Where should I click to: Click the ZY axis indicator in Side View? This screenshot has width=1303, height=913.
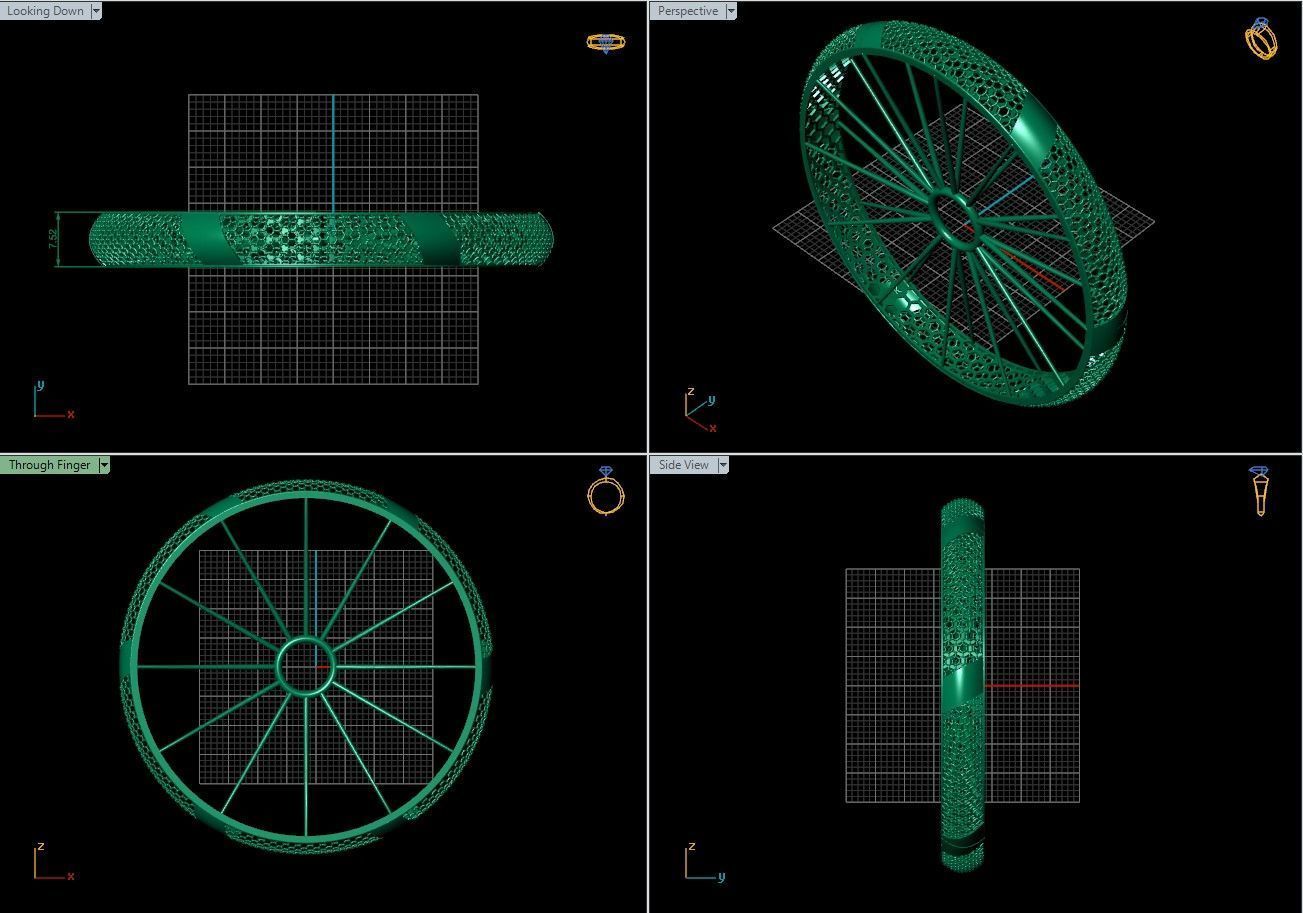pyautogui.click(x=705, y=863)
